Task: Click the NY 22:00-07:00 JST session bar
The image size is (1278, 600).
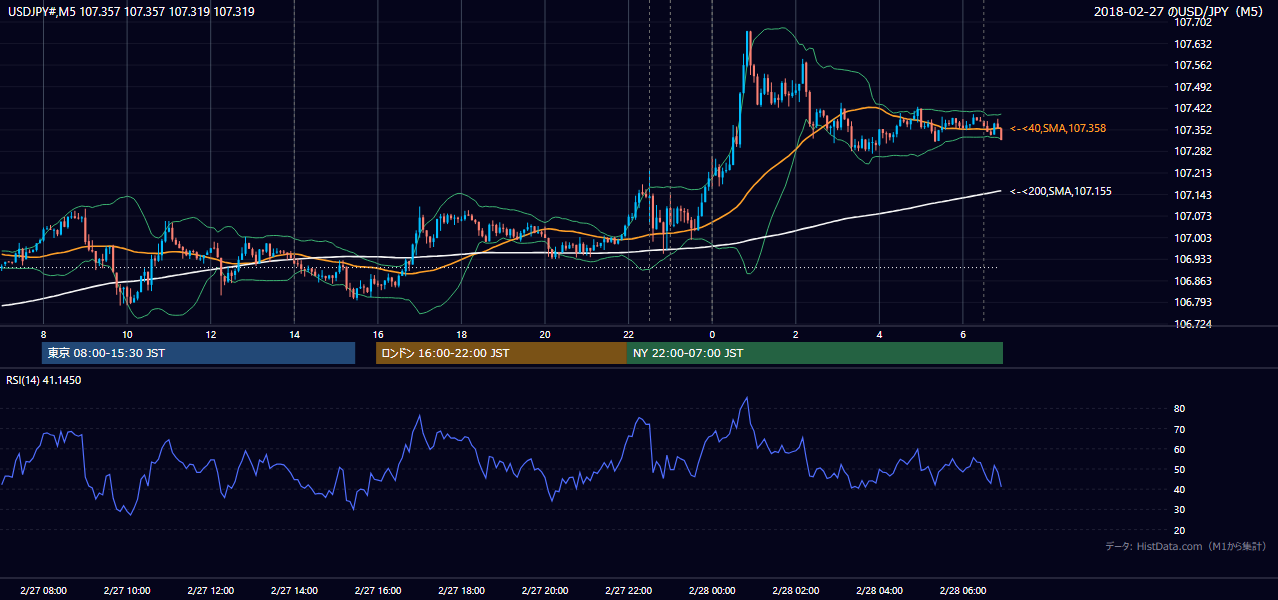Action: [x=815, y=353]
